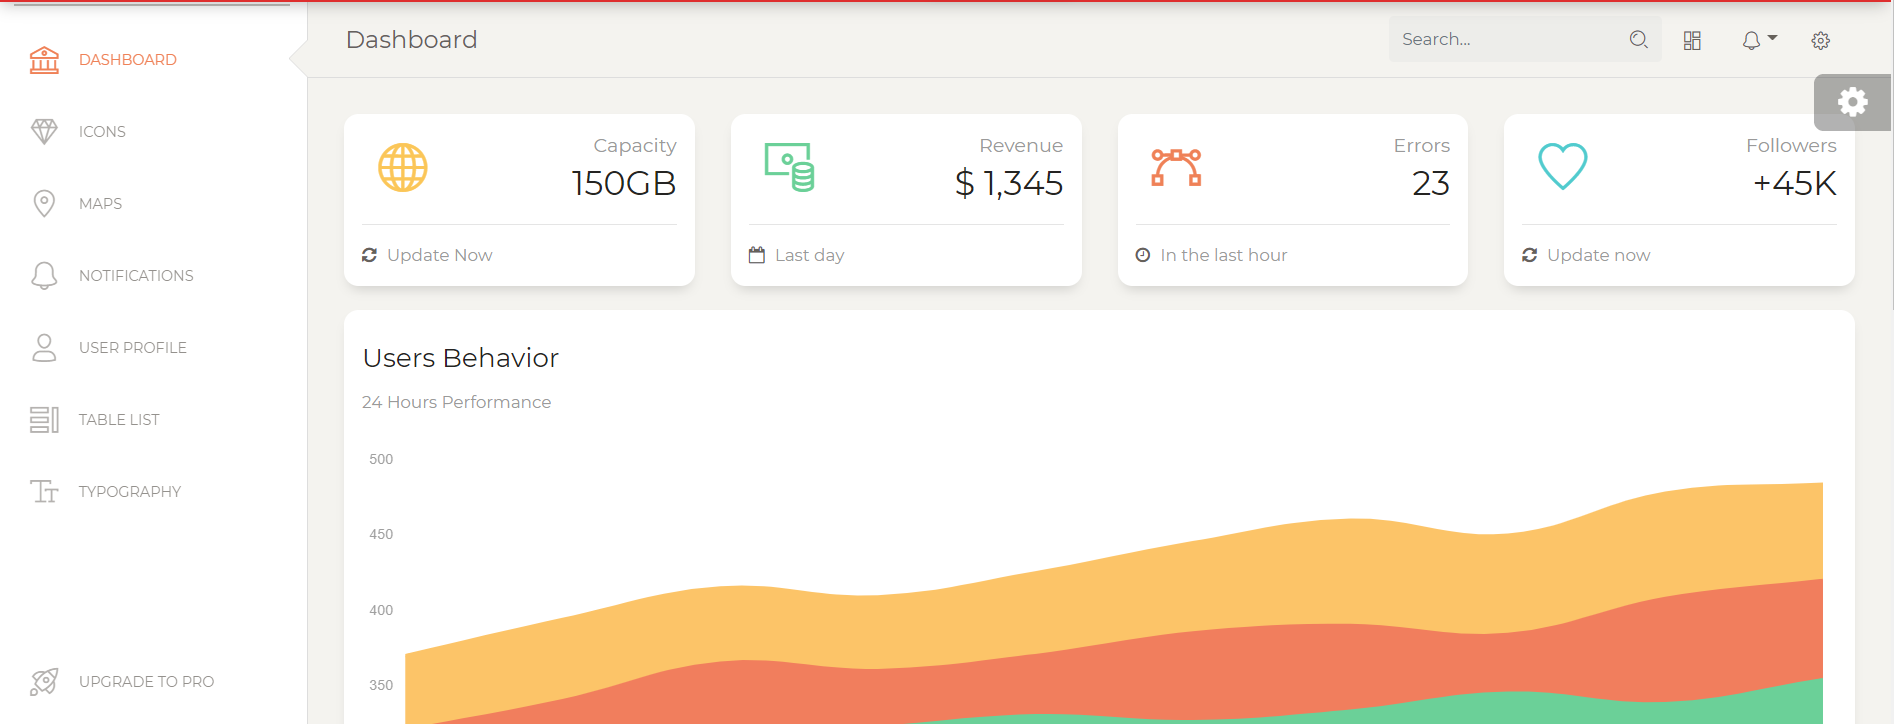The image size is (1894, 724).
Task: Click the 450 axis label on chart
Action: (x=381, y=534)
